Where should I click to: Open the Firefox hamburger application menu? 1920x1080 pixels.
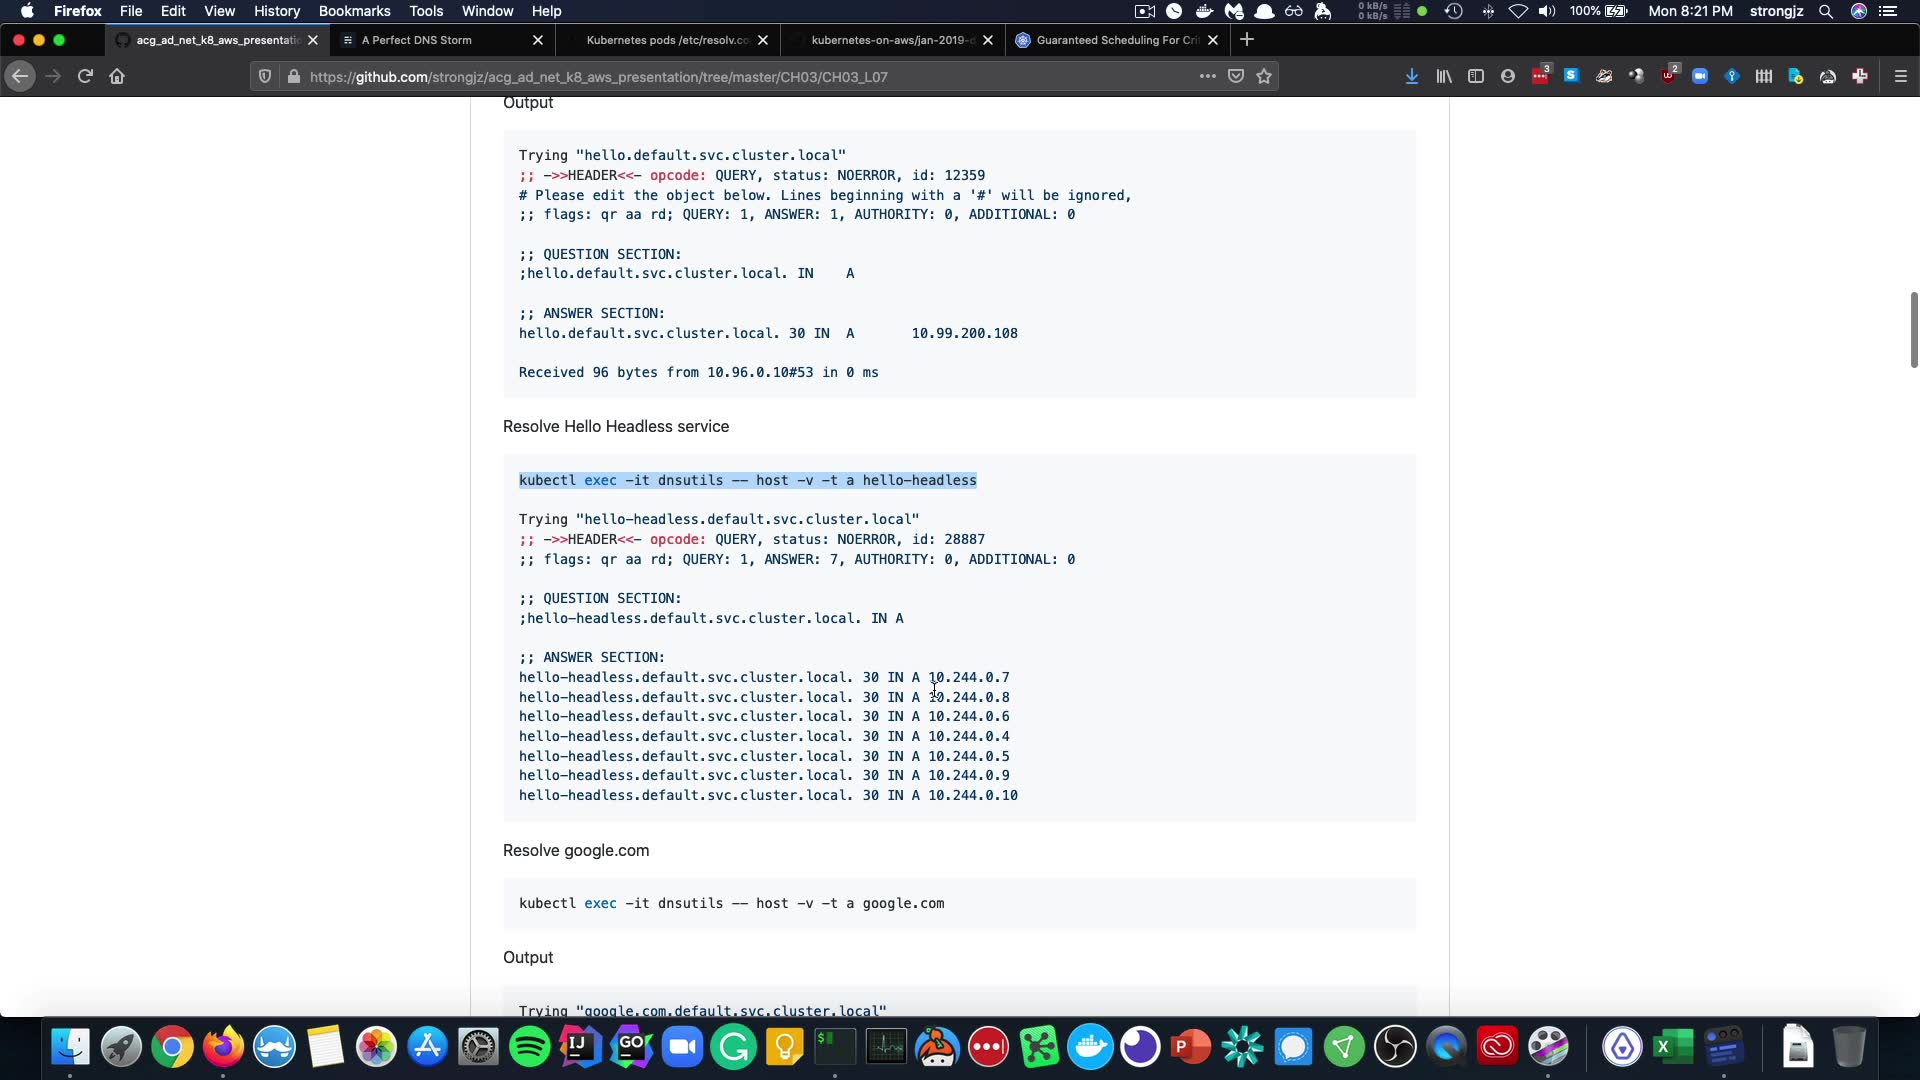1901,76
